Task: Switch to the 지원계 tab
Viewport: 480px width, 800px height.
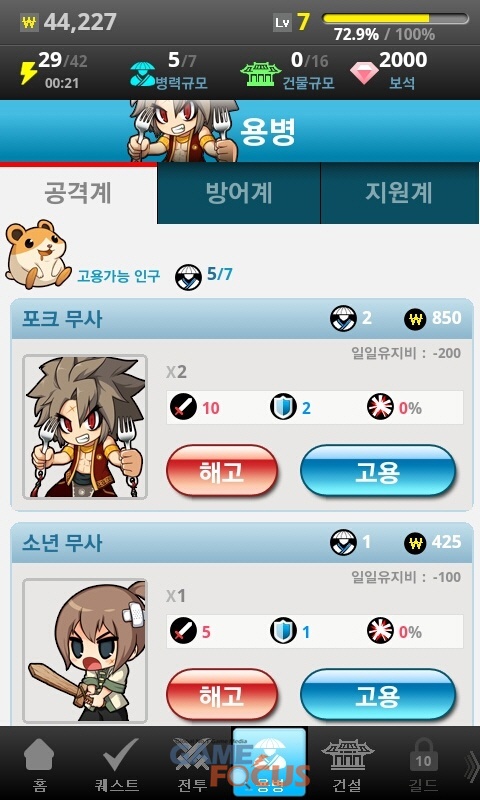Action: (399, 193)
